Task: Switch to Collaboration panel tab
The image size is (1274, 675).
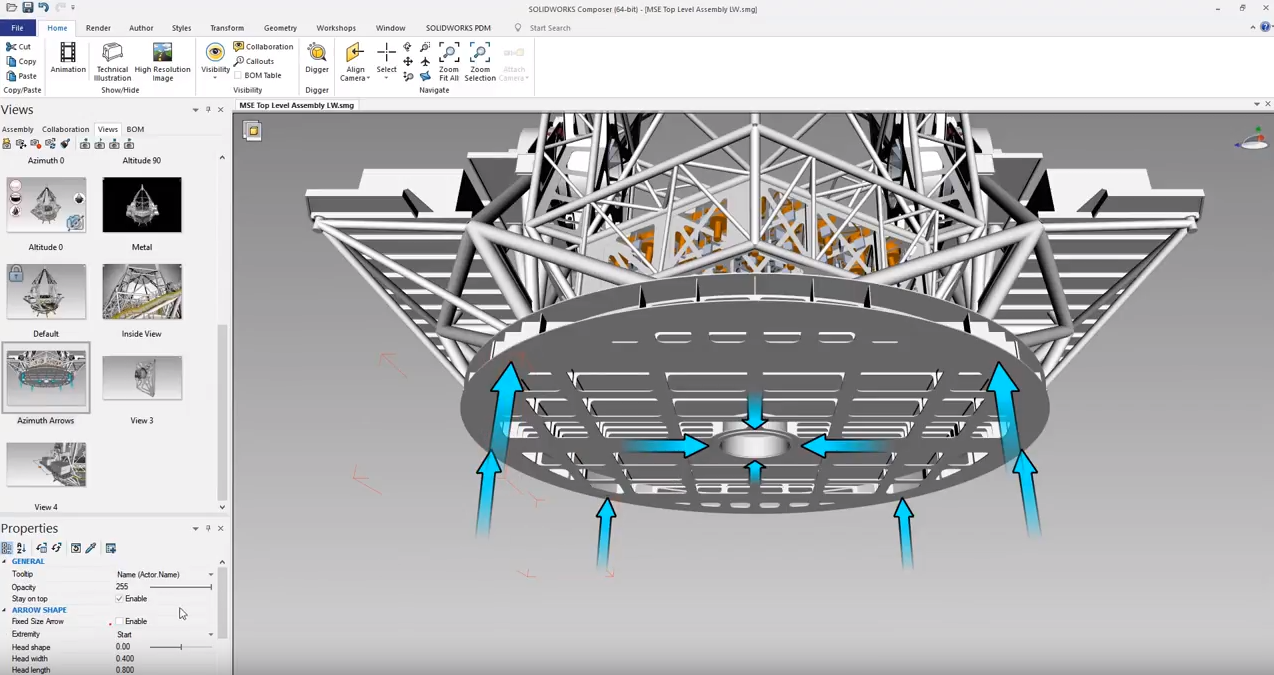Action: (65, 129)
